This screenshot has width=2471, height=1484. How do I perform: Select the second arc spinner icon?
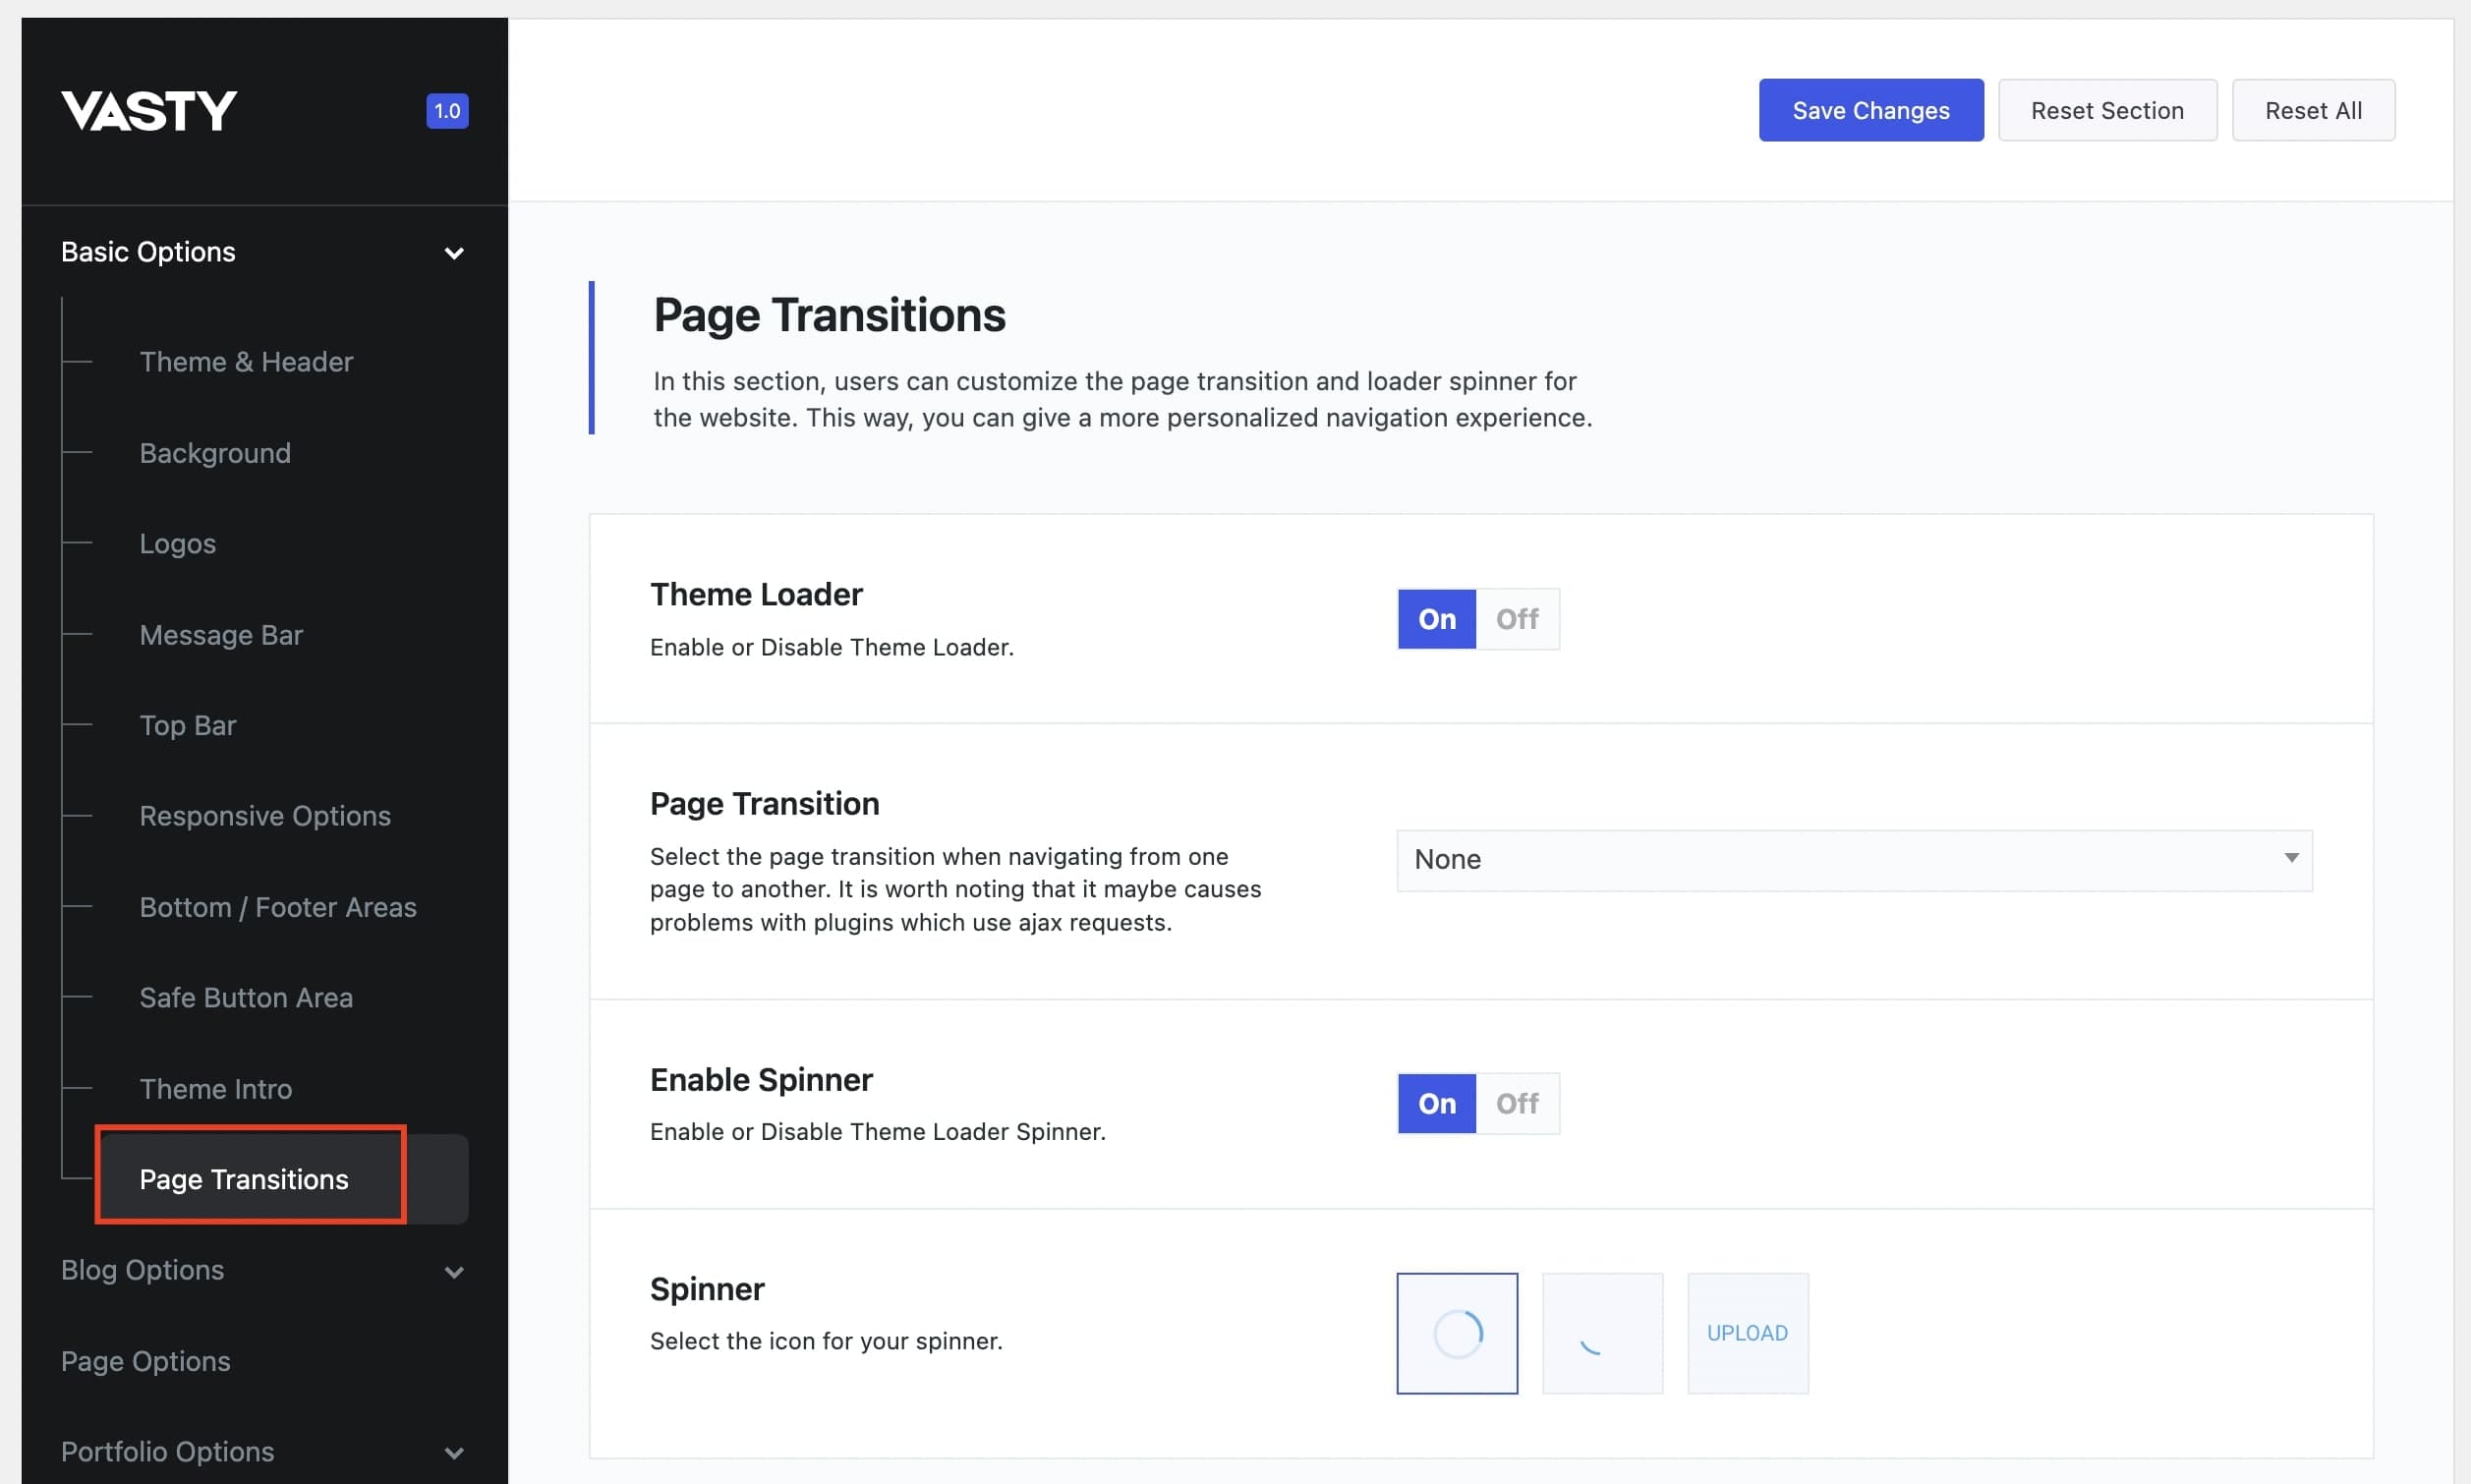(1602, 1333)
